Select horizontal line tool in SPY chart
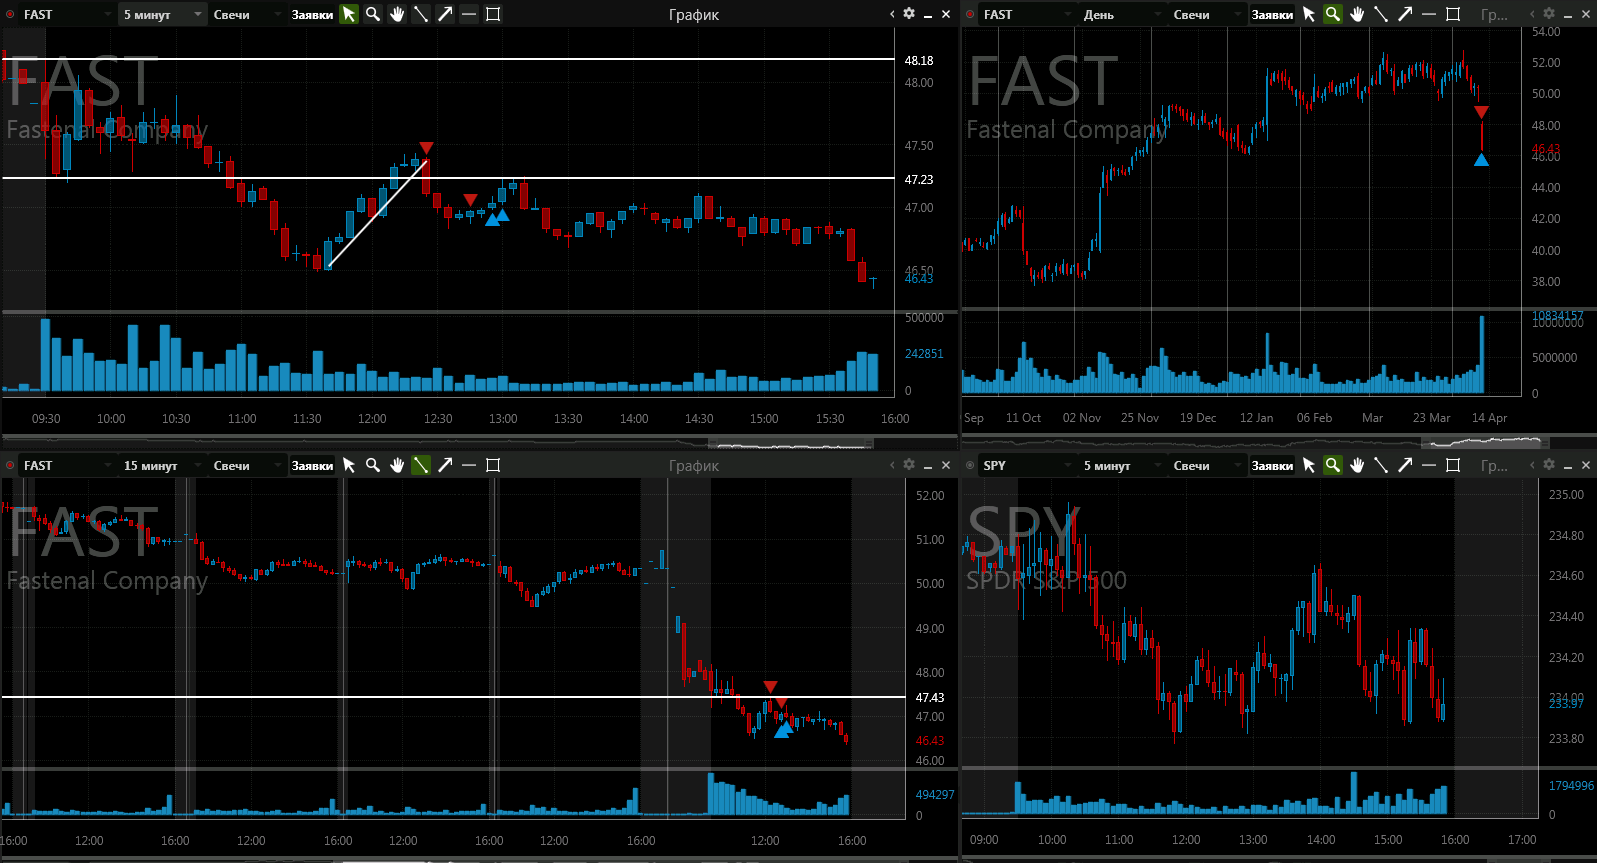Screen dimensions: 1597x863 [1429, 465]
